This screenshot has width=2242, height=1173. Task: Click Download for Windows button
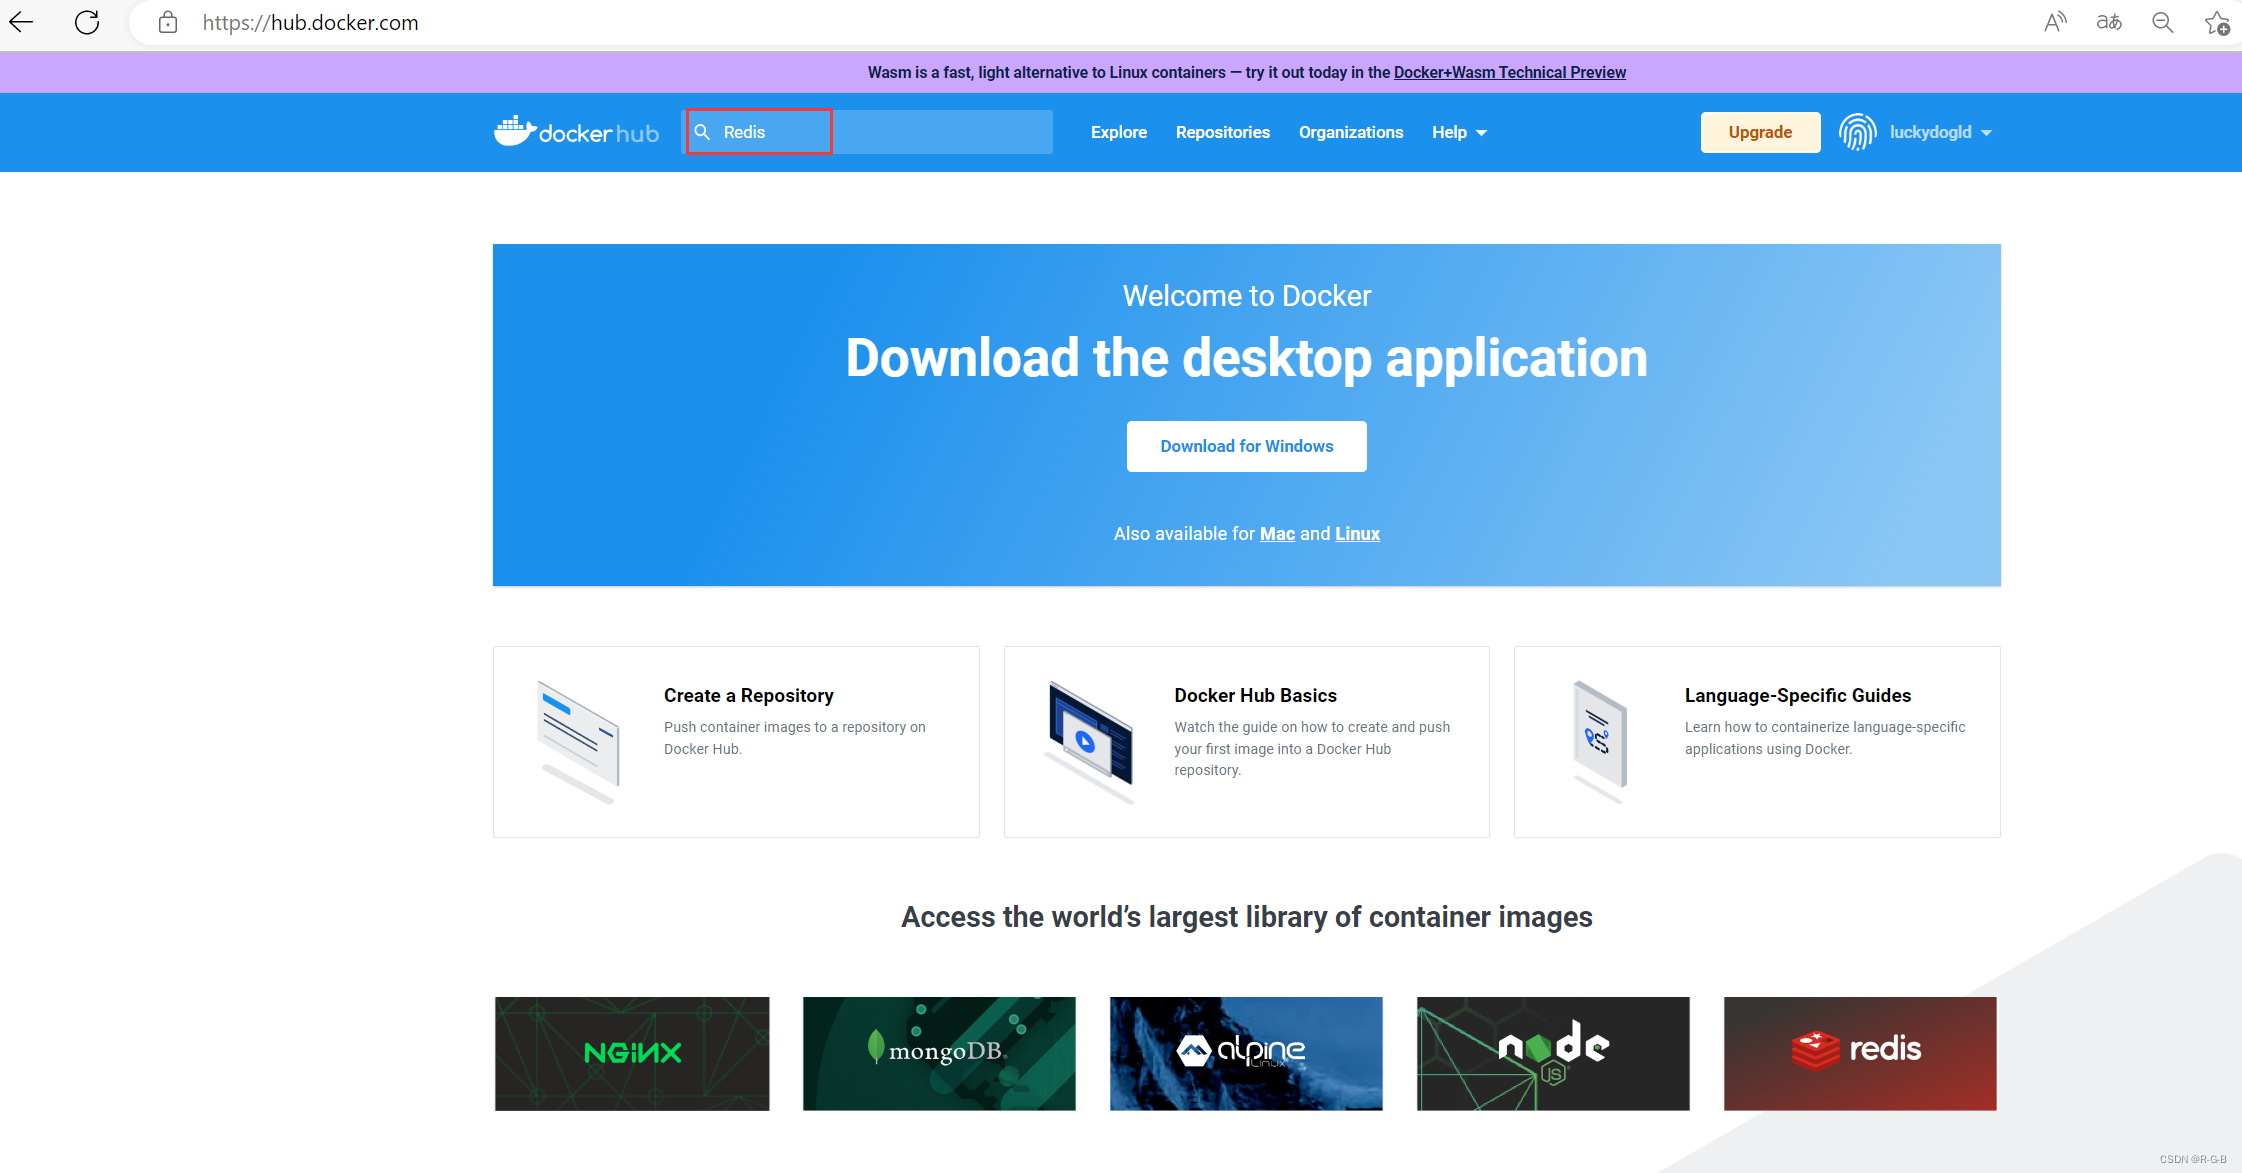point(1246,446)
